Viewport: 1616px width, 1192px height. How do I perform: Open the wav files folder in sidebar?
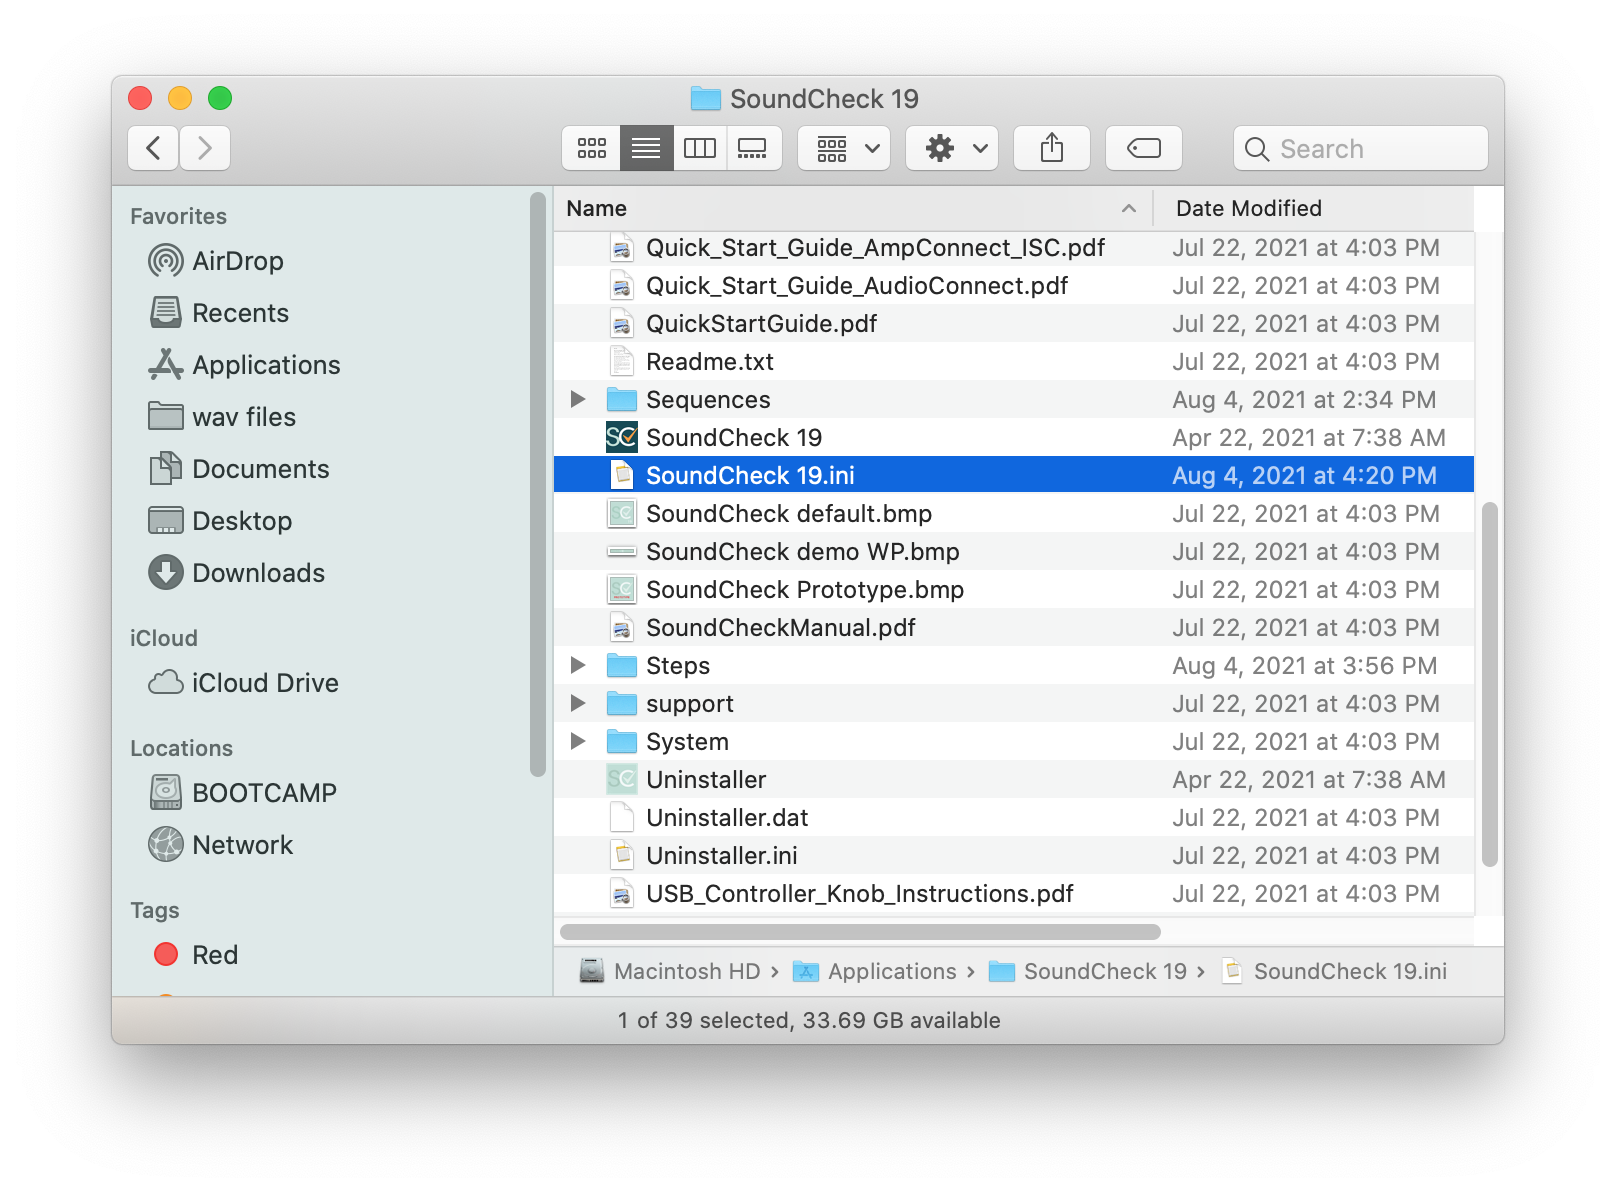221,417
